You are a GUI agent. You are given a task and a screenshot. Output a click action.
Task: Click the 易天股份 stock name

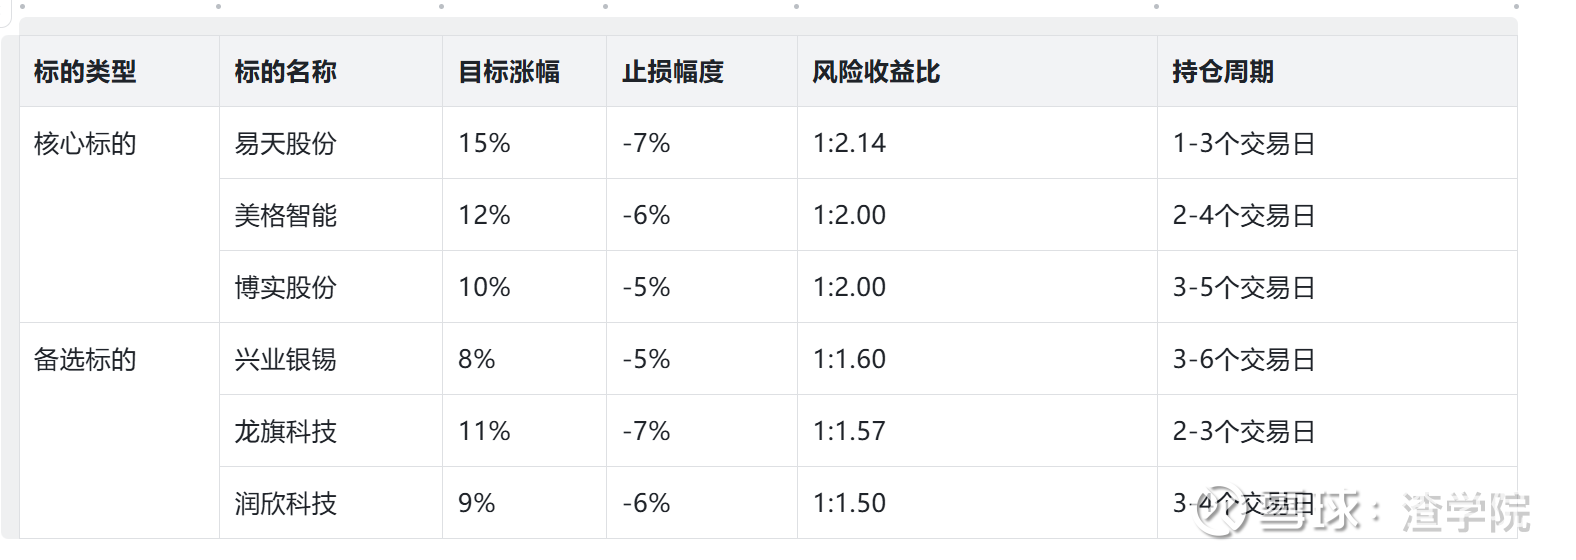(285, 144)
